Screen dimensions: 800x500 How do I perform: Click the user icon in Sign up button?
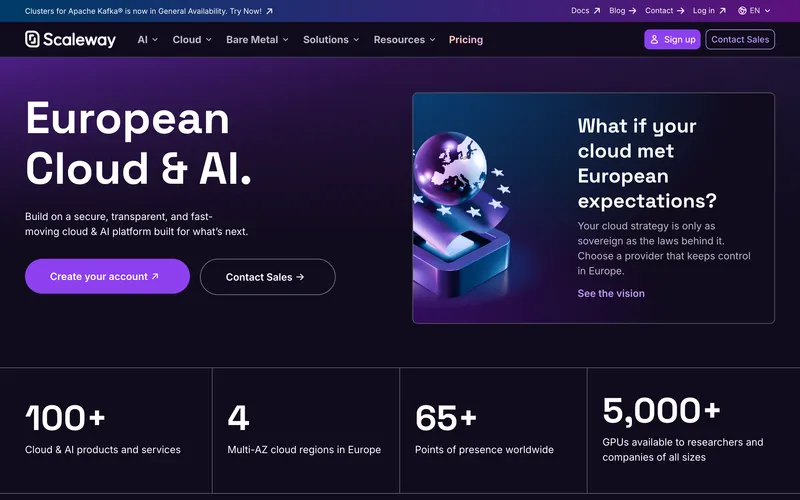click(x=654, y=39)
